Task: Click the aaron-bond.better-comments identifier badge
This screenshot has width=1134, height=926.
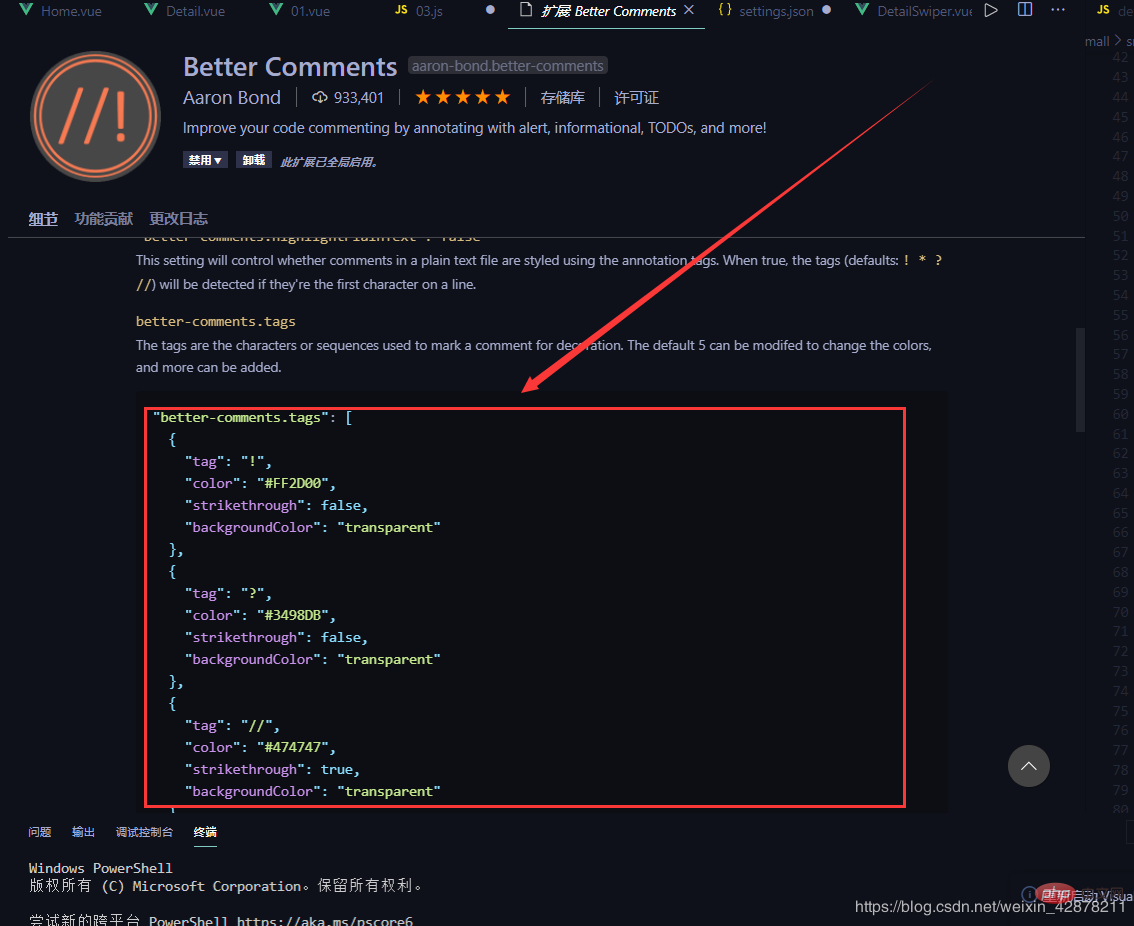Action: (x=508, y=66)
